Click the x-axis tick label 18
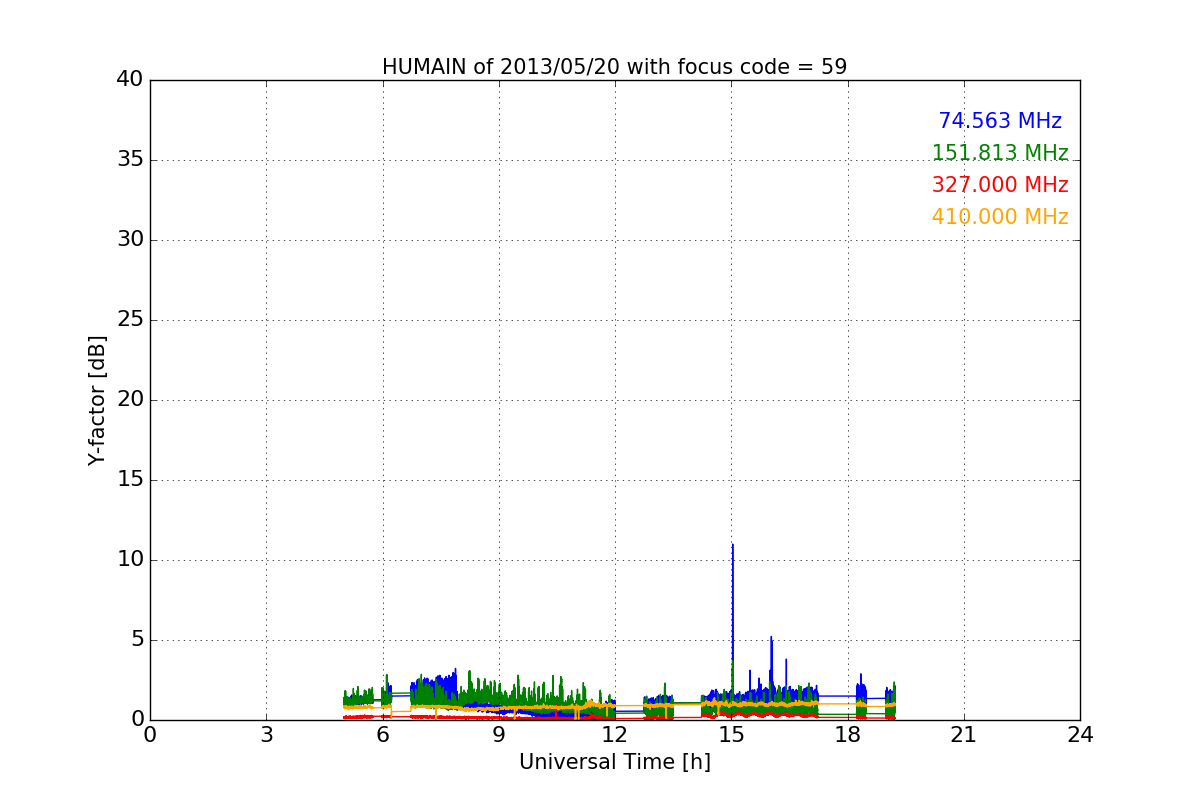1200x800 pixels. (x=847, y=735)
